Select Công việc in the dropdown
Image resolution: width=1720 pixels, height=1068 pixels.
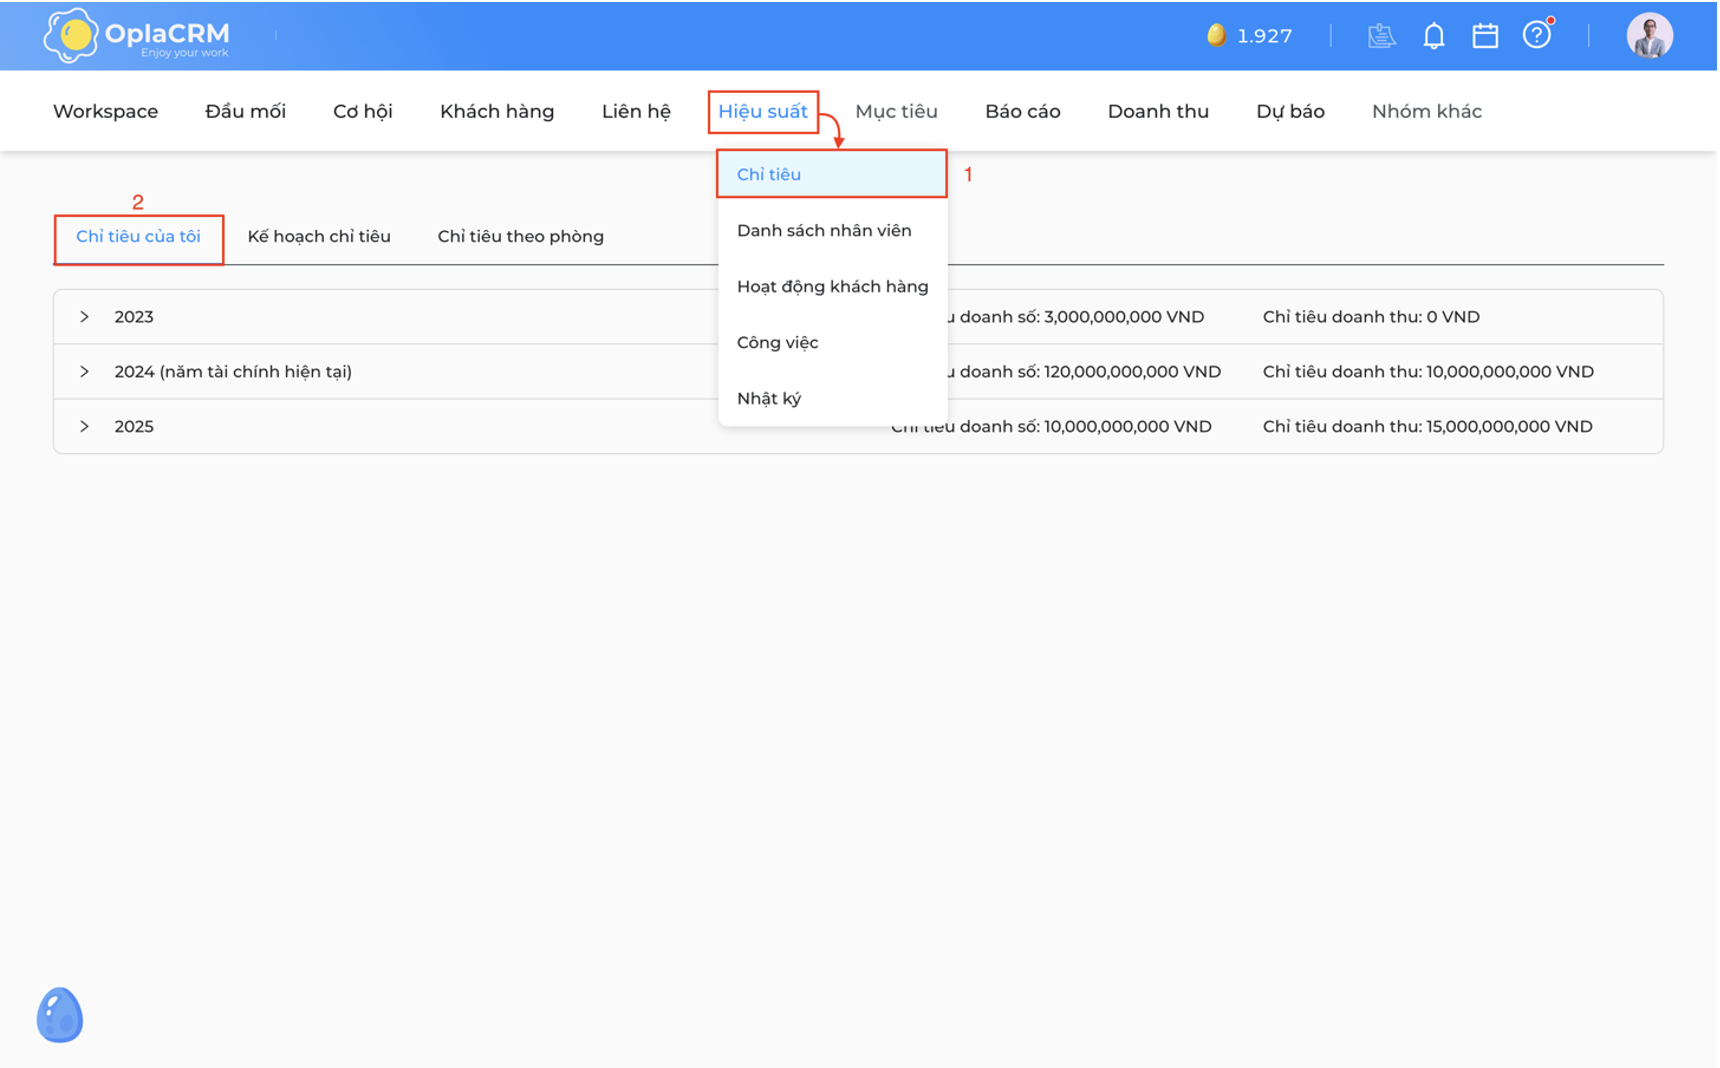pos(832,342)
